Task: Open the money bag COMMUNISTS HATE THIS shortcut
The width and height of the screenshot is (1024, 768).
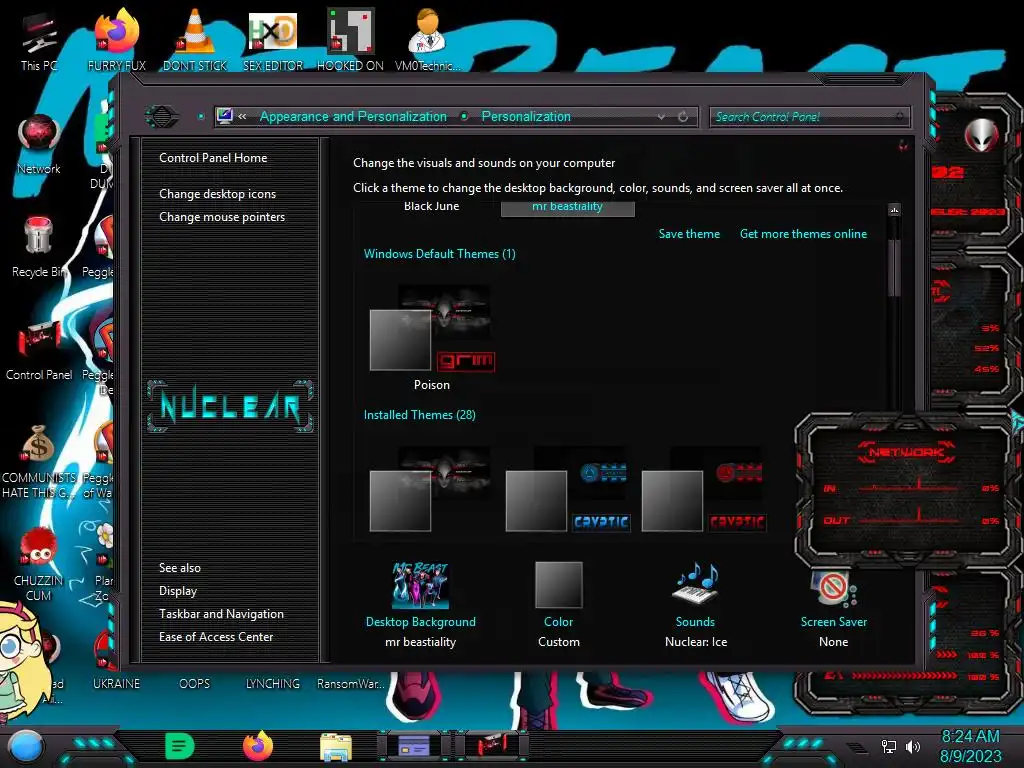Action: 39,460
